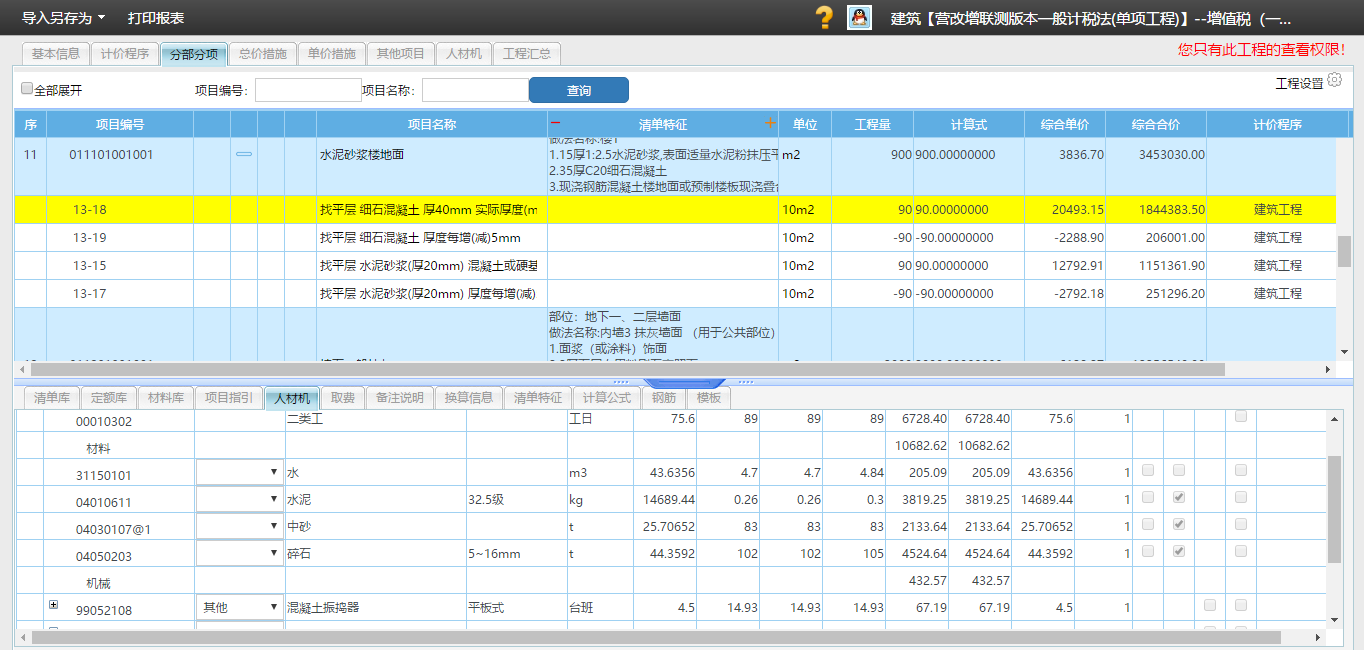Open the 项目指引 lower tab

click(229, 398)
